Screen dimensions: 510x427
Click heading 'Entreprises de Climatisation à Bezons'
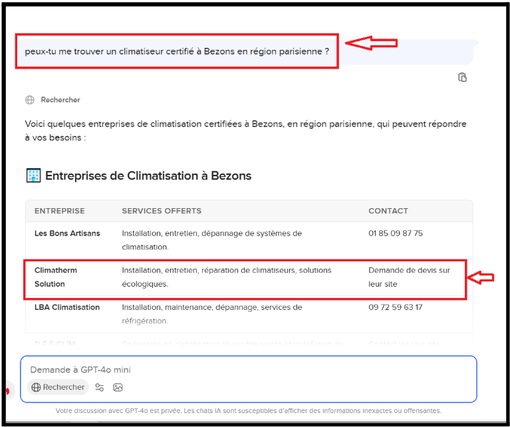pyautogui.click(x=148, y=176)
